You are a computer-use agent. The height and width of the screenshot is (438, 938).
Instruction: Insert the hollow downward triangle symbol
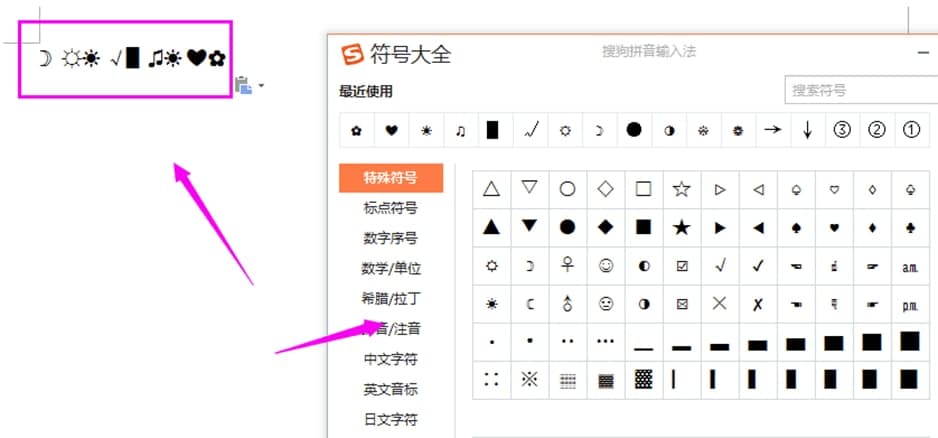(529, 189)
